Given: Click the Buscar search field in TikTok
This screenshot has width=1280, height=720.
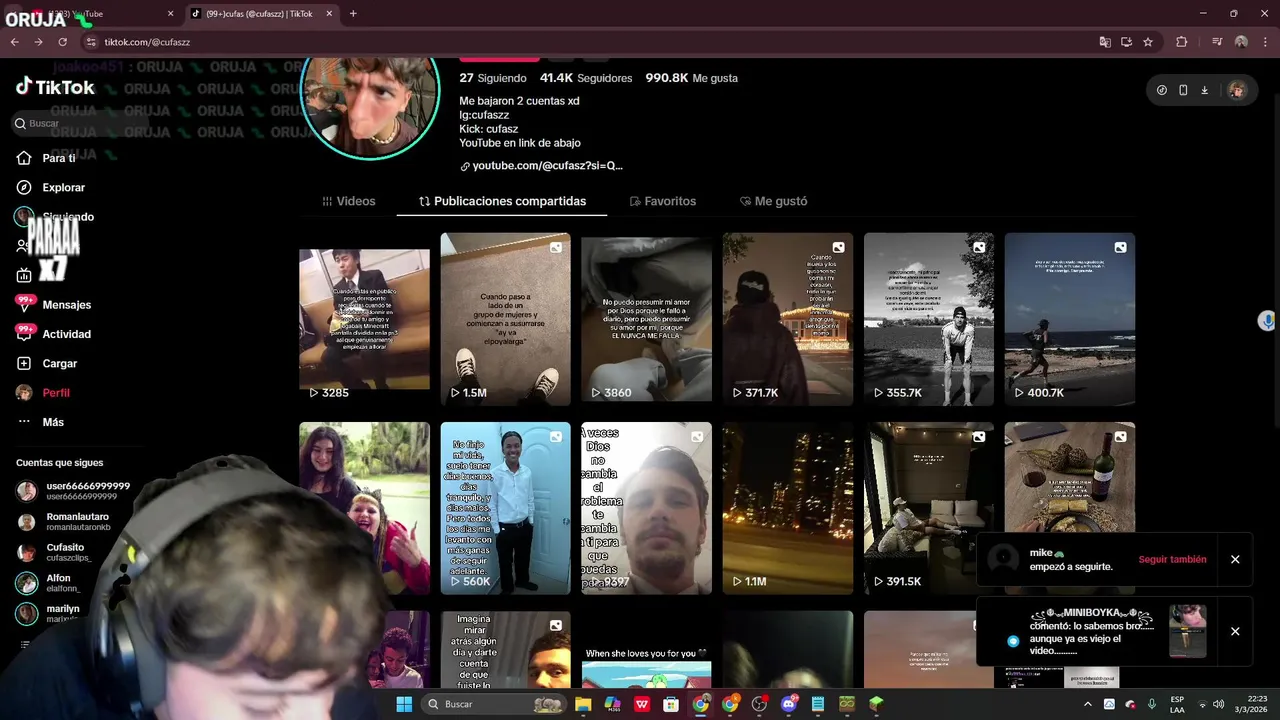Looking at the screenshot, I should click(80, 123).
